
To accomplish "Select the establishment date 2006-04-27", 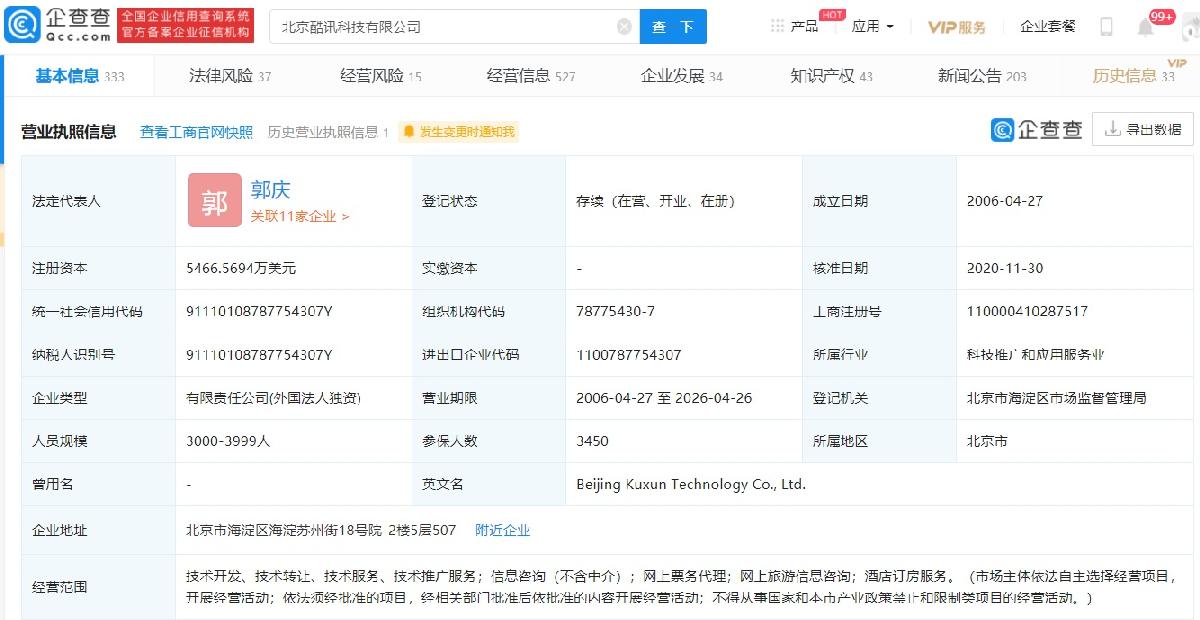I will point(1005,201).
